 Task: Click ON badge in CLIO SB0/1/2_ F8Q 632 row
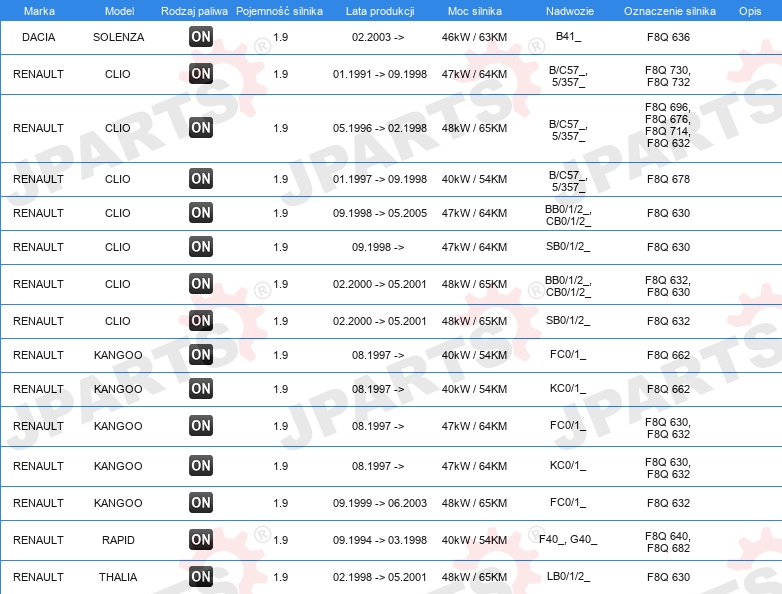click(x=201, y=320)
